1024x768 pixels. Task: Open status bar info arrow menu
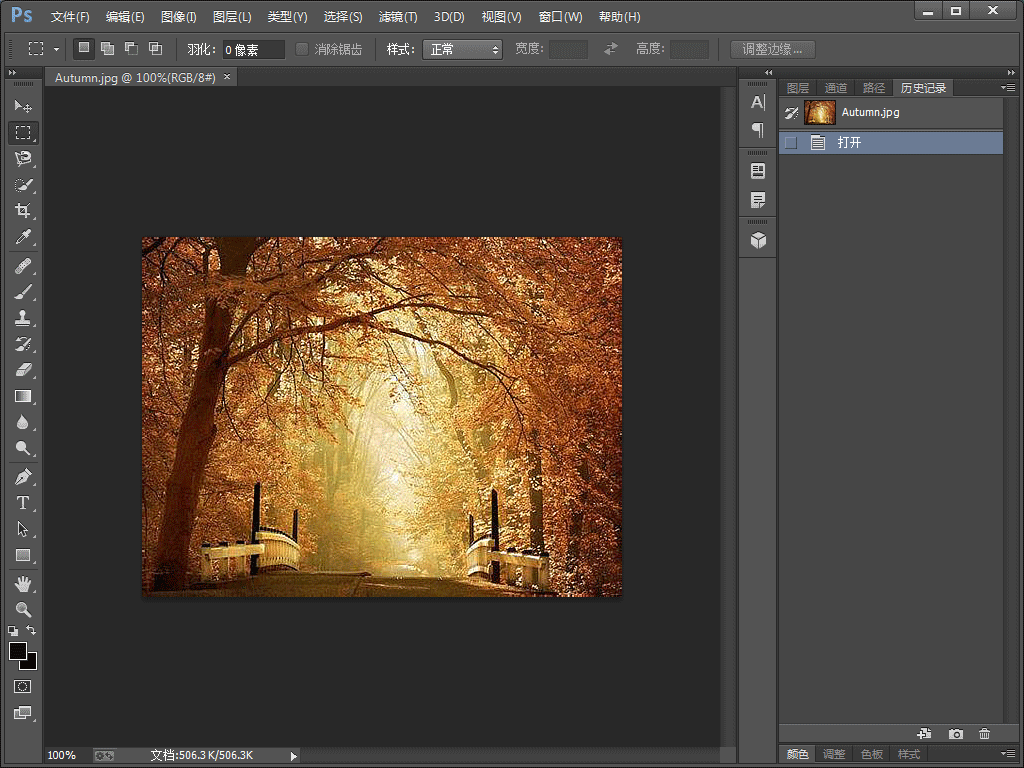click(x=293, y=756)
